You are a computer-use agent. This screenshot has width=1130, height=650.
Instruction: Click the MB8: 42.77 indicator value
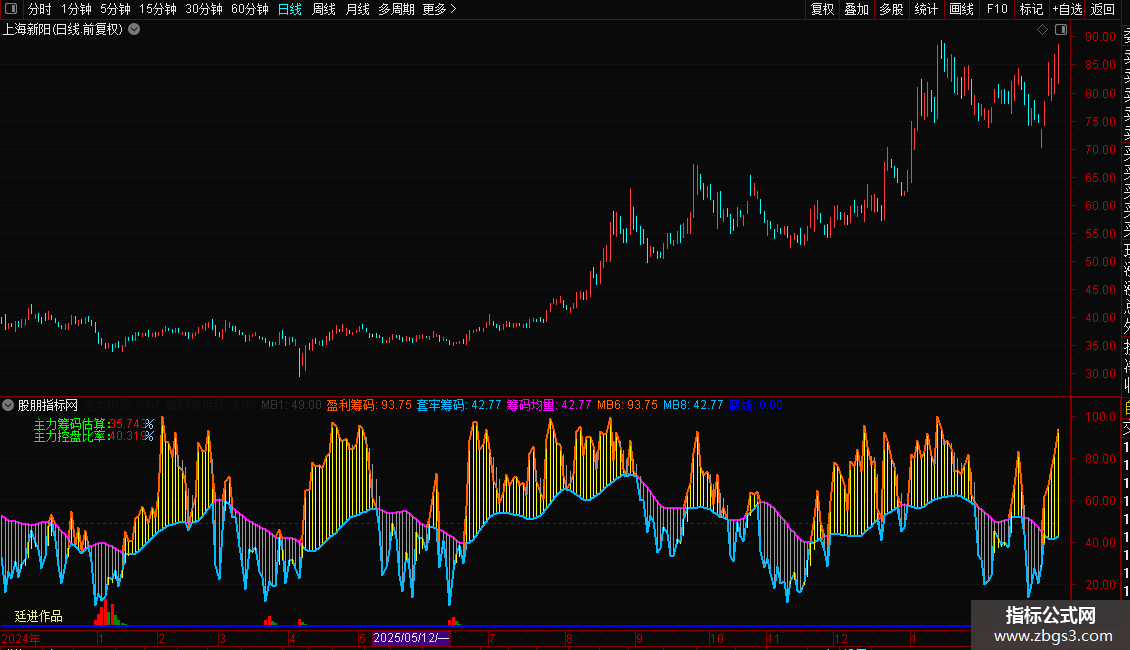point(693,405)
